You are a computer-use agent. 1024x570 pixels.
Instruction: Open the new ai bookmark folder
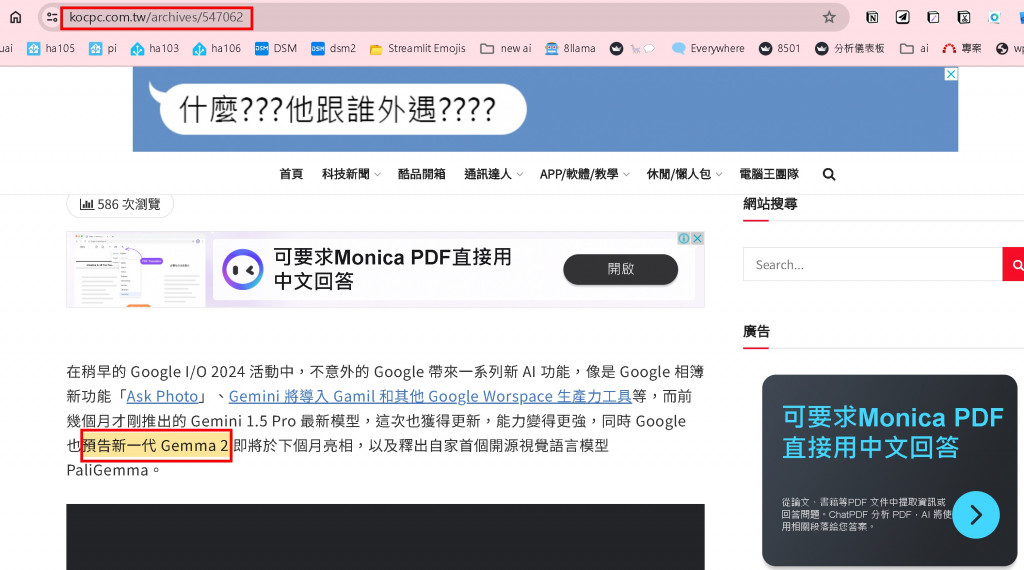[505, 48]
